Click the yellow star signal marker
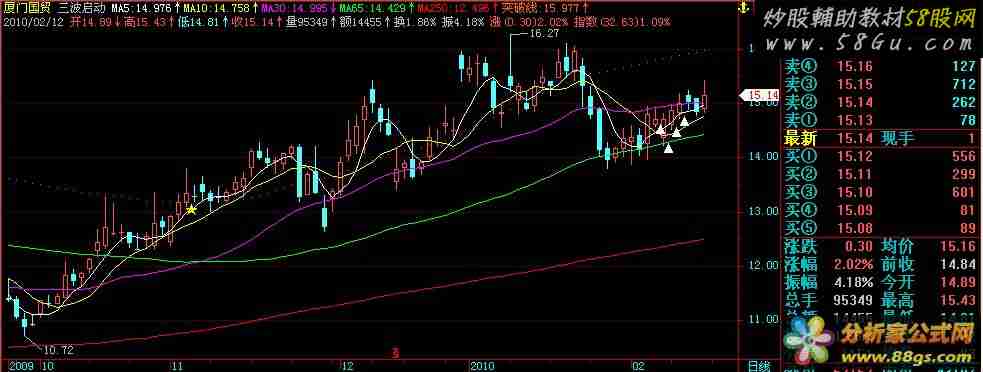Viewport: 983px width, 372px height. [191, 210]
